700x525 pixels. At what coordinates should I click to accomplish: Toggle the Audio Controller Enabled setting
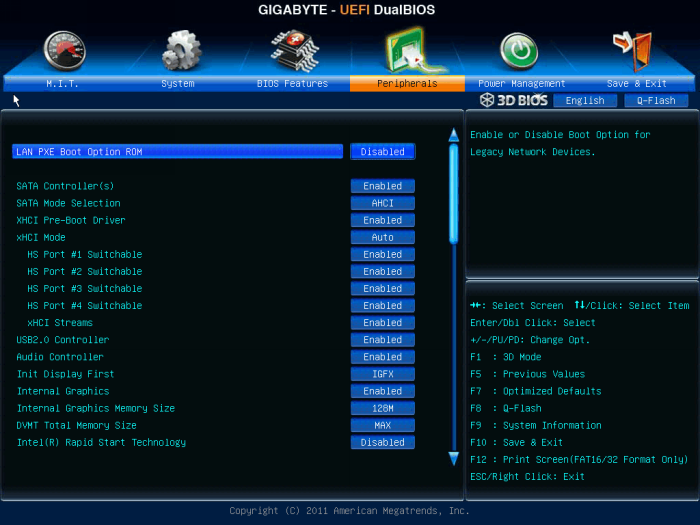pos(382,357)
